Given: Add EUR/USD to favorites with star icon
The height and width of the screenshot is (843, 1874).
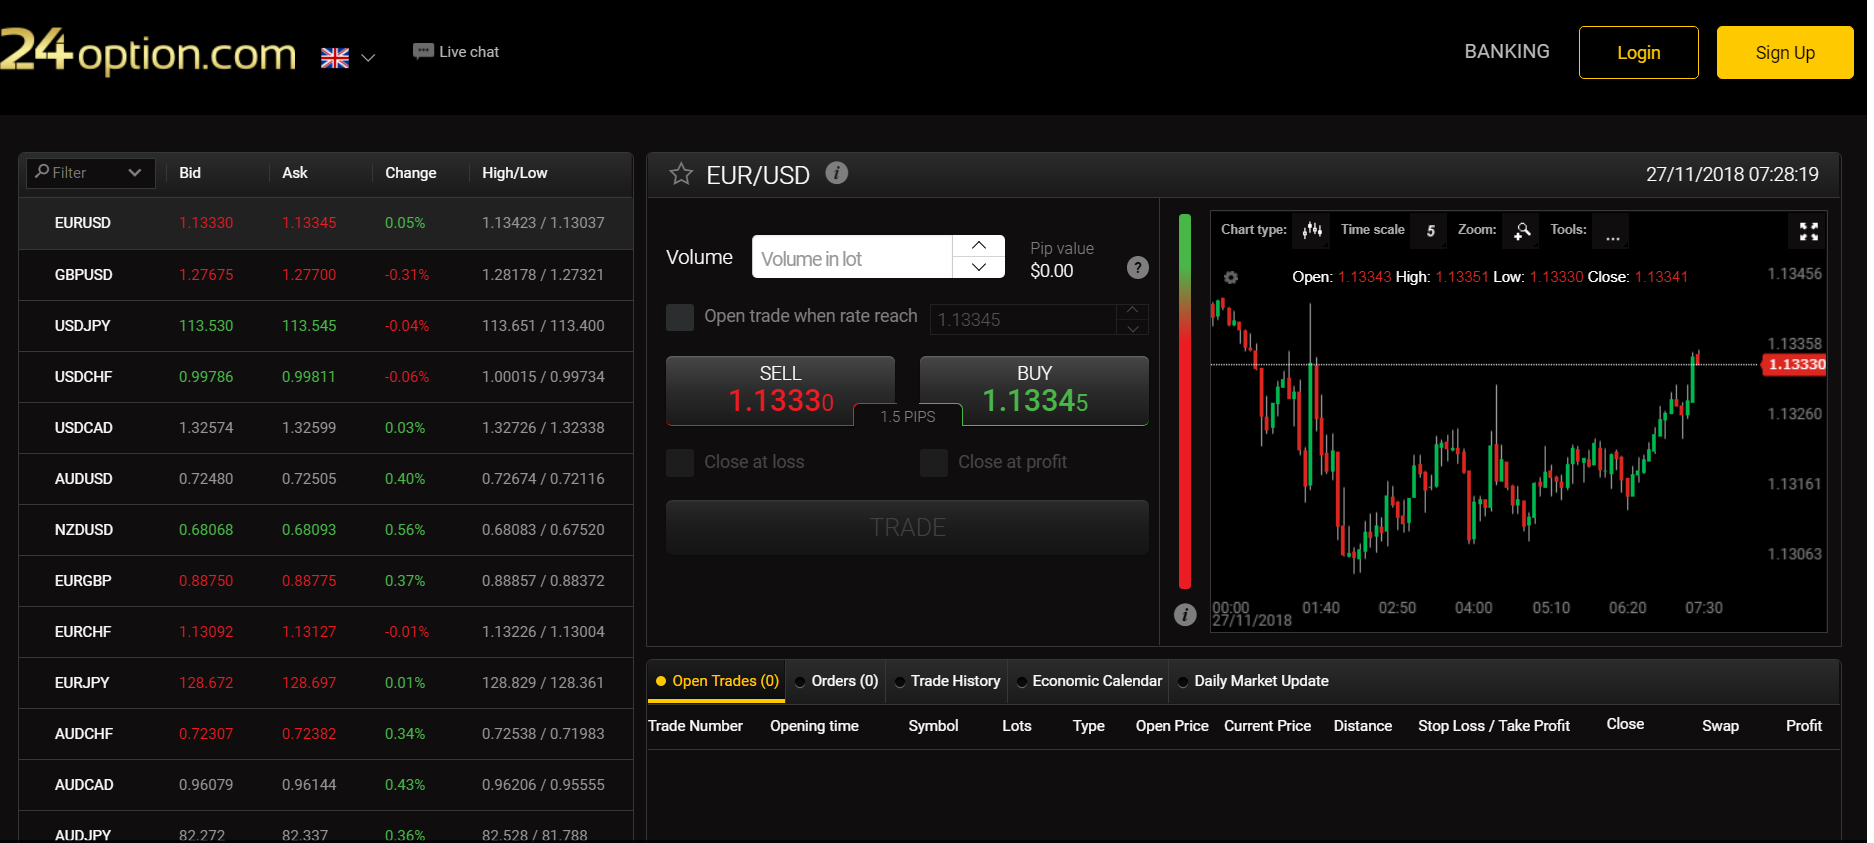Looking at the screenshot, I should click(x=681, y=174).
